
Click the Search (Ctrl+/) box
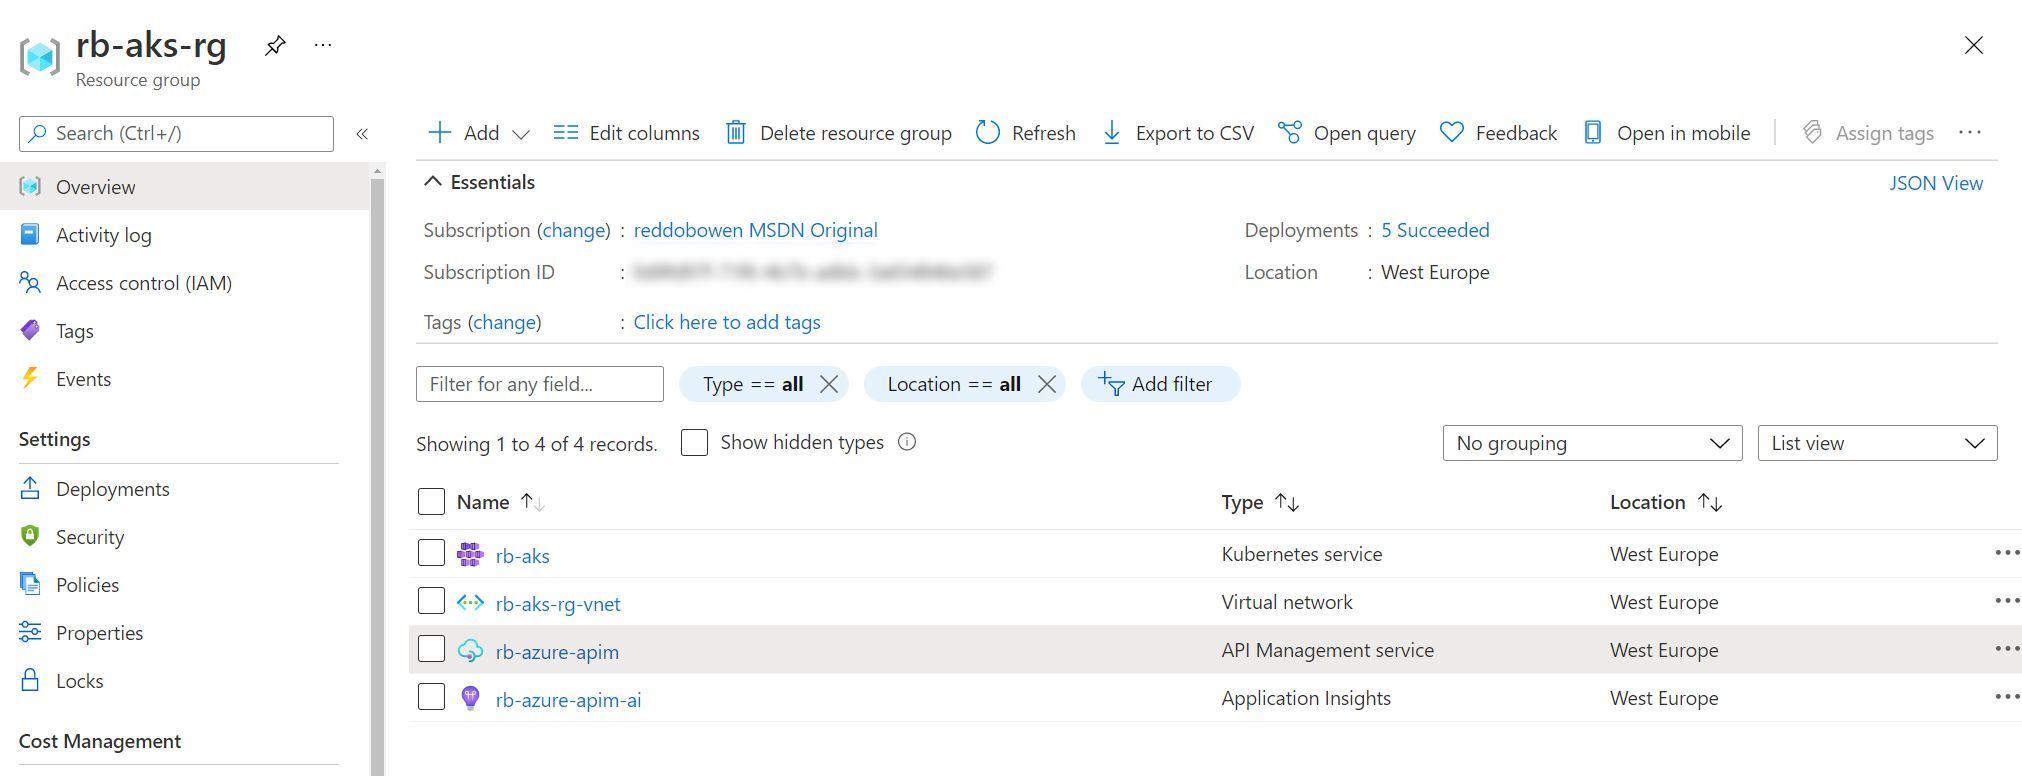[x=176, y=133]
